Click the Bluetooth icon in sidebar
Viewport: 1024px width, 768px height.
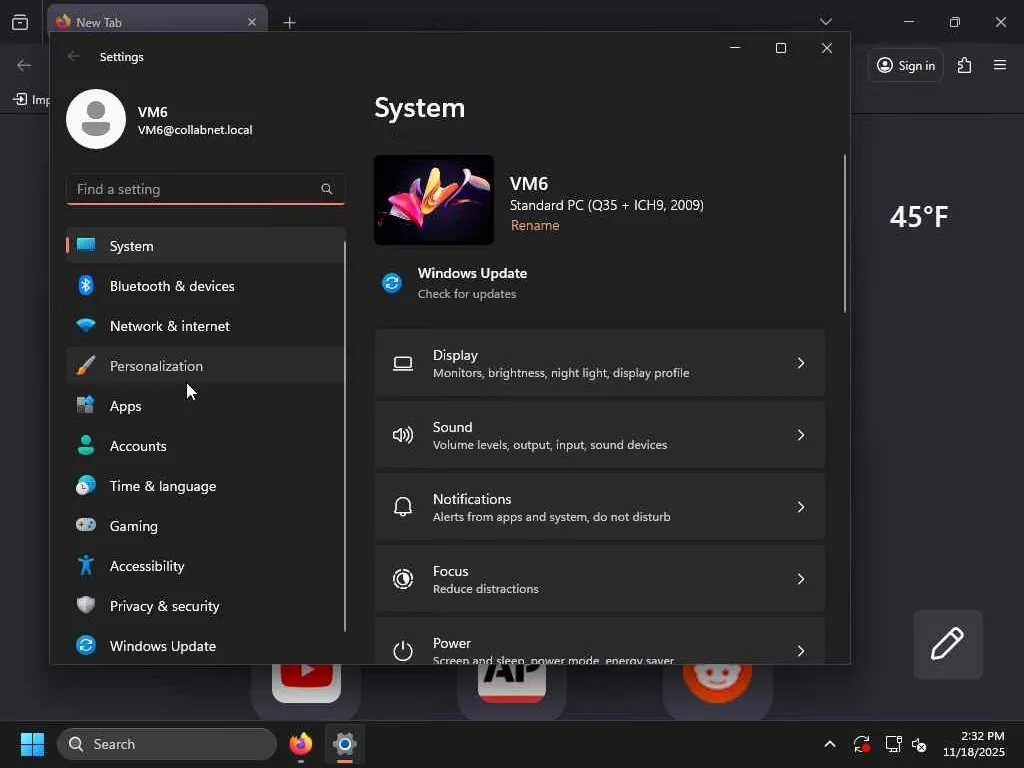coord(86,285)
